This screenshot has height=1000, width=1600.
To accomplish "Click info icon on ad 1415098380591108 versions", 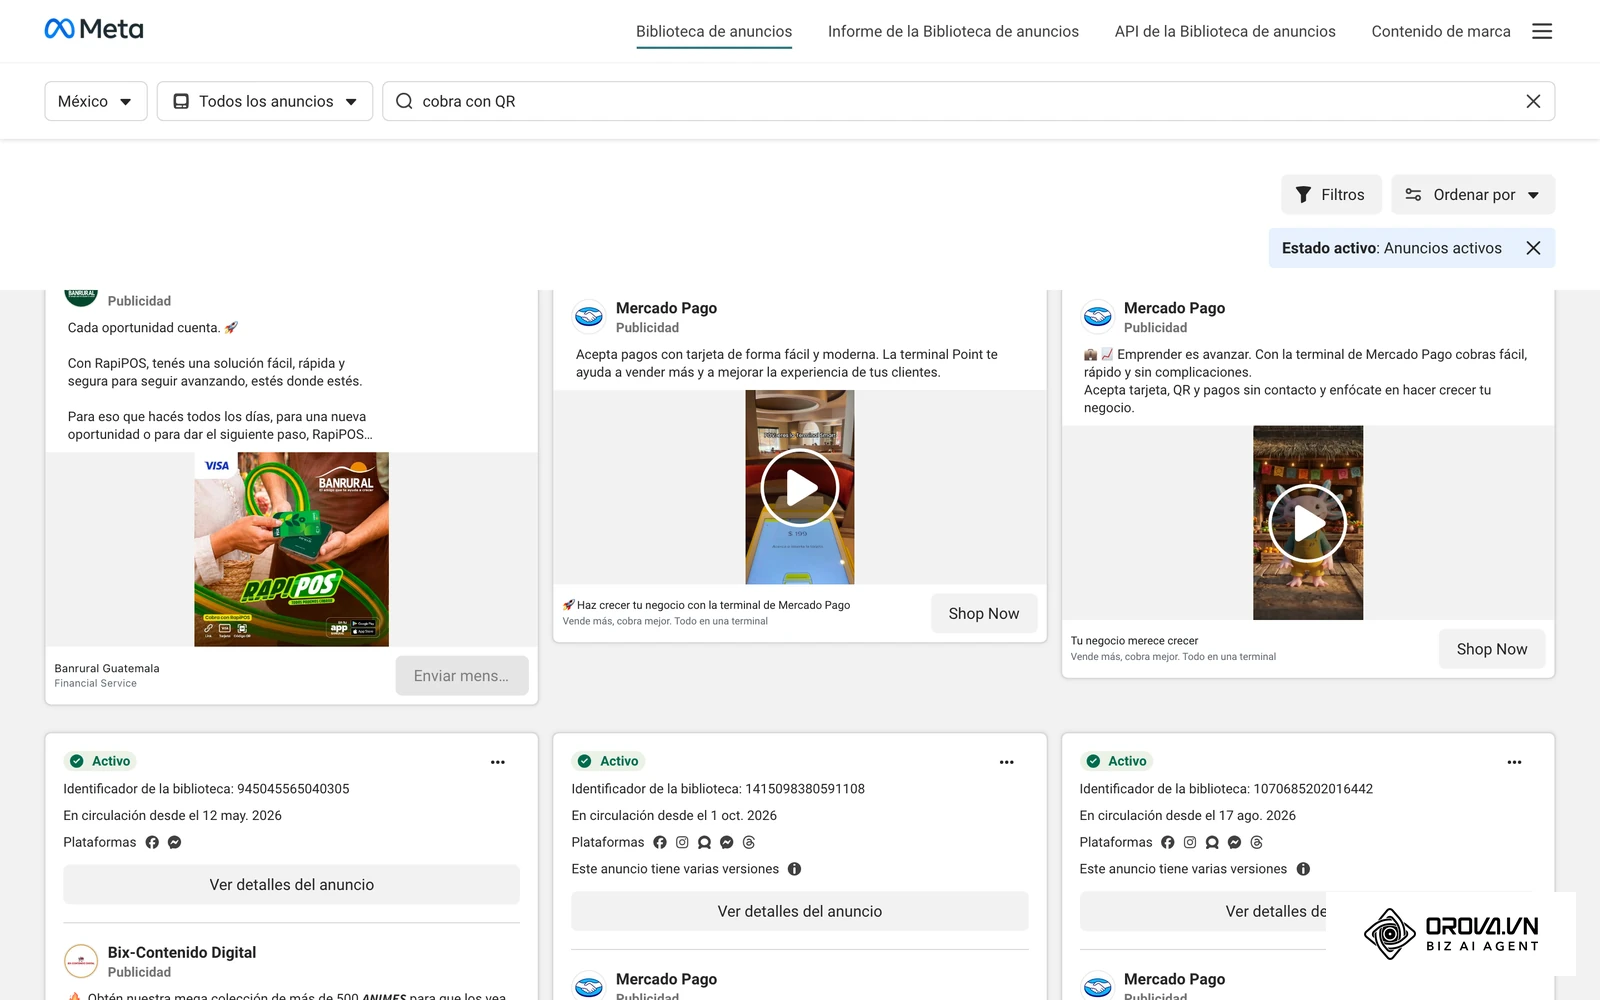I will coord(795,869).
